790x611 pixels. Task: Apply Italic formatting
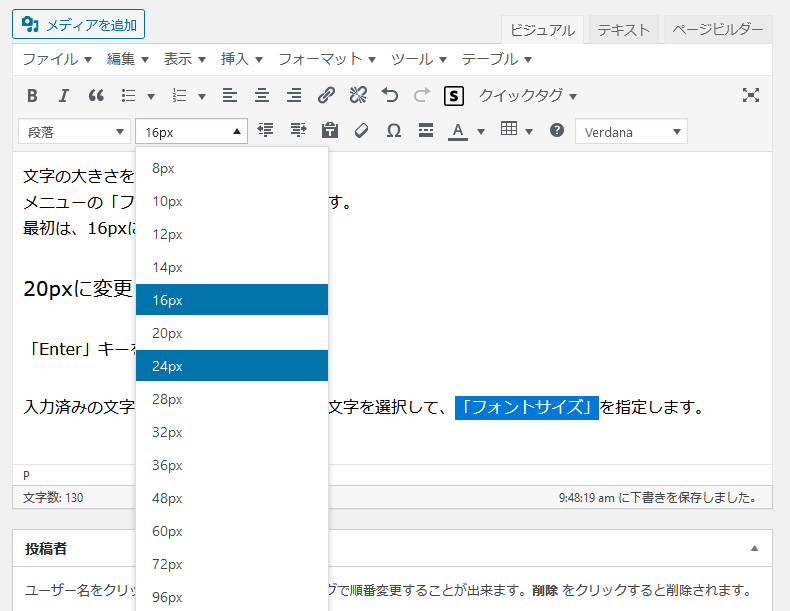point(63,95)
